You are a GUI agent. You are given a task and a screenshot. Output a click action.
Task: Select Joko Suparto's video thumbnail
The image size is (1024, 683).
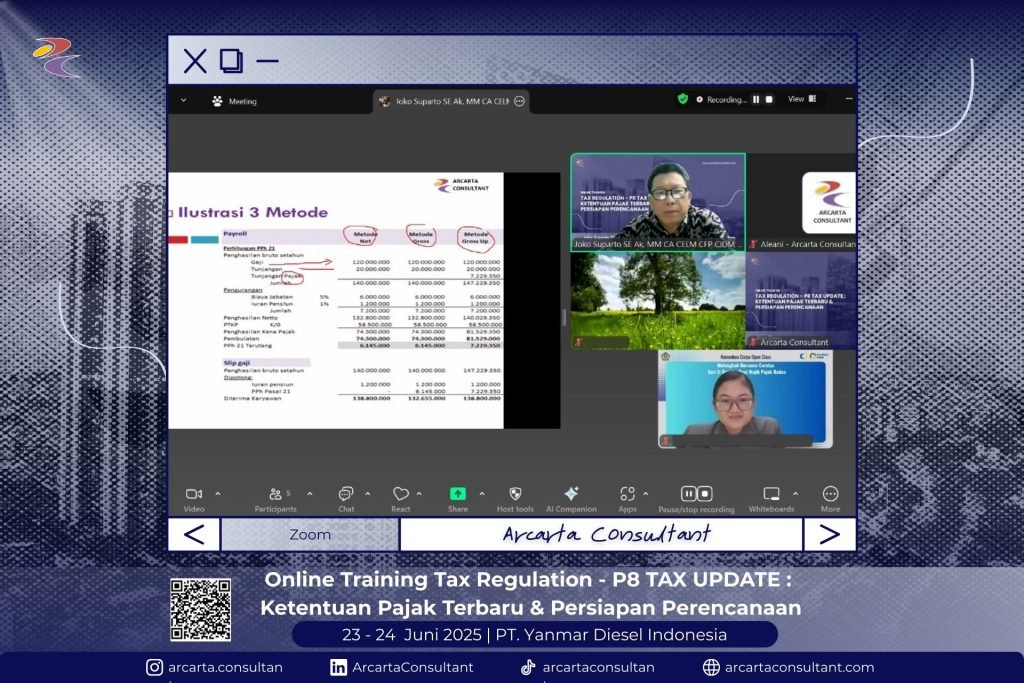pos(657,202)
